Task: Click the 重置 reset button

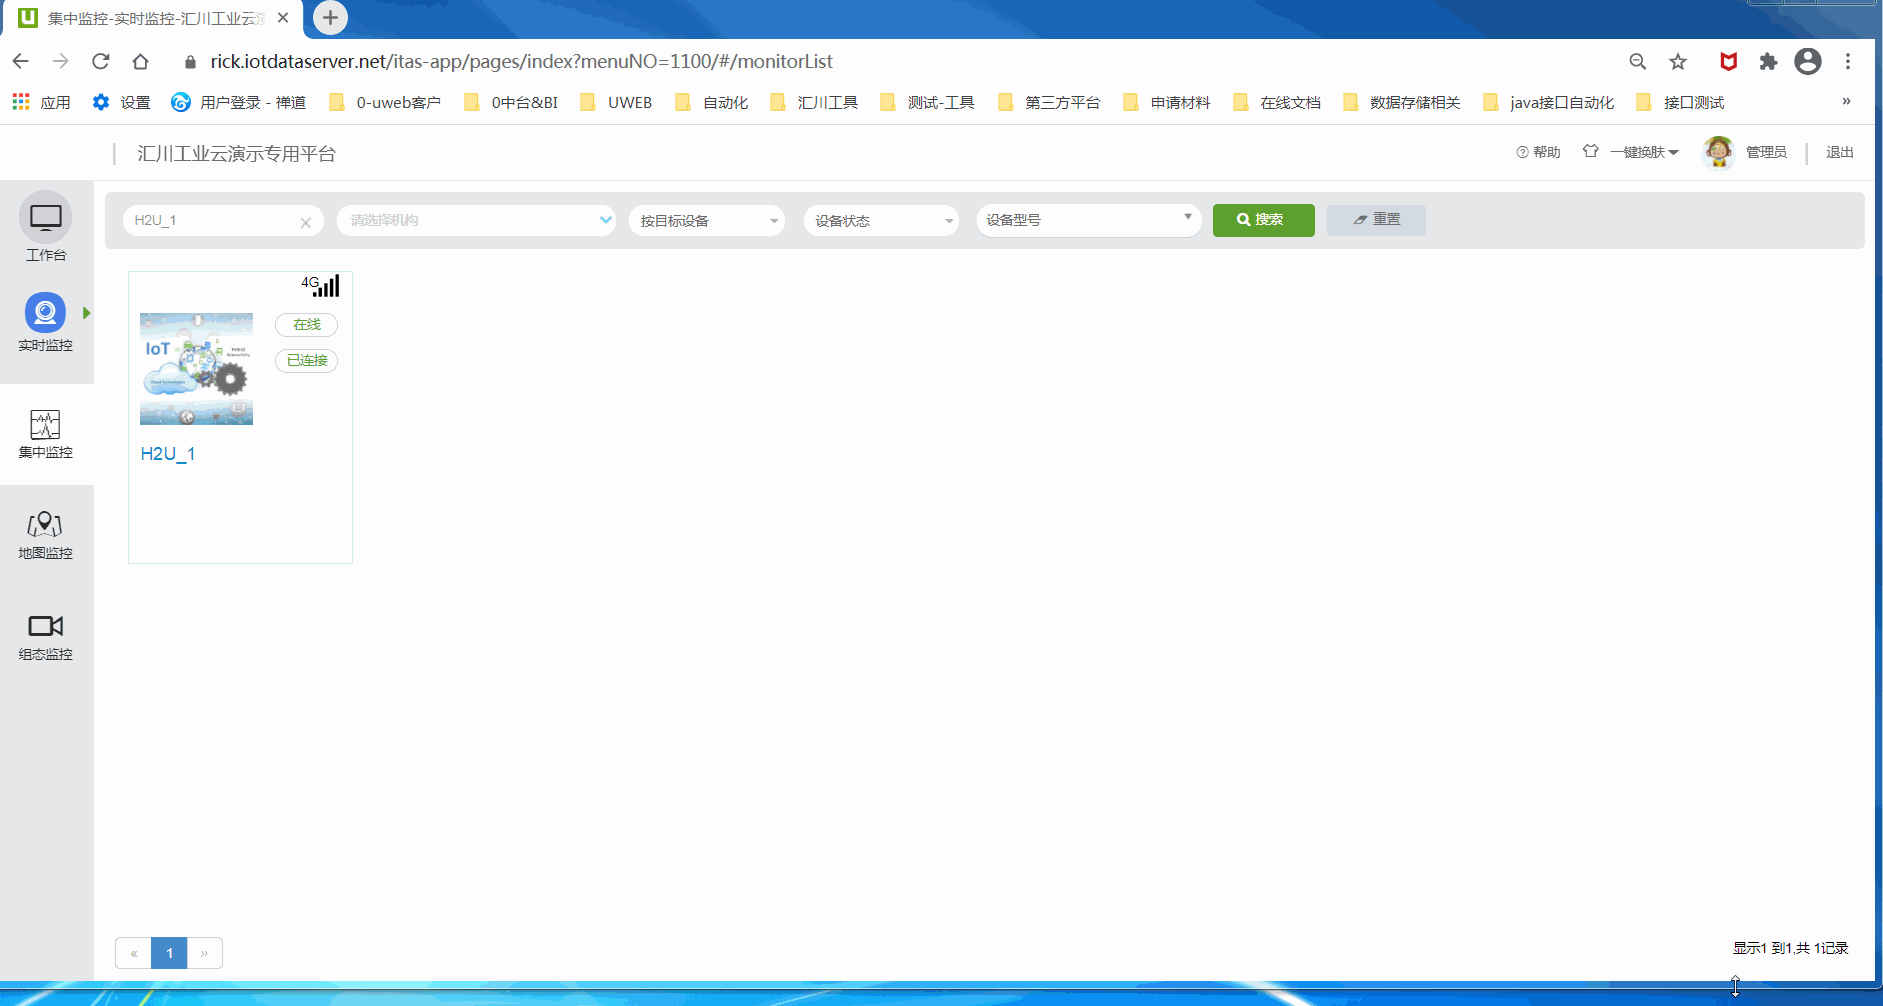Action: tap(1376, 220)
